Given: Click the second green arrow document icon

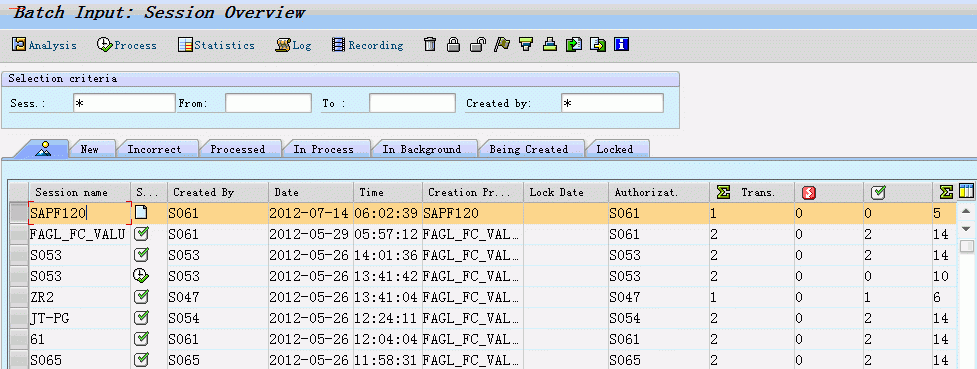Looking at the screenshot, I should point(598,44).
